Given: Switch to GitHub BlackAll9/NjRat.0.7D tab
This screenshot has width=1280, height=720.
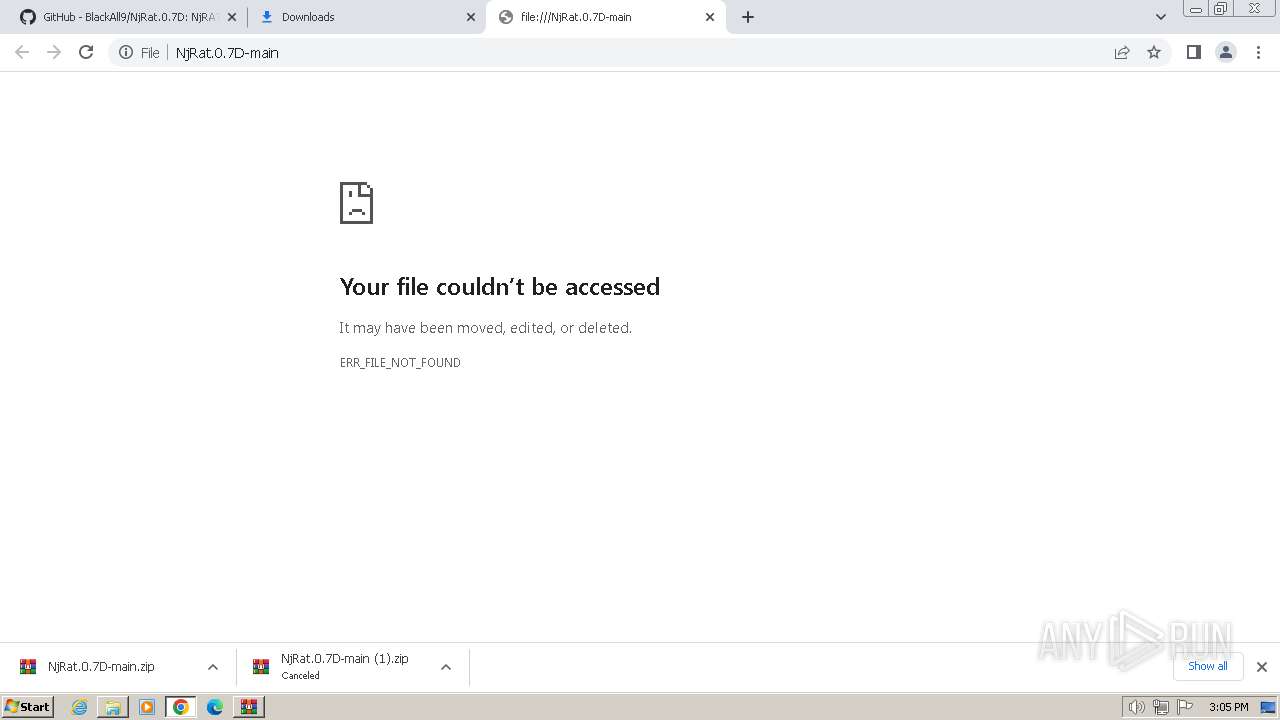Looking at the screenshot, I should point(129,17).
